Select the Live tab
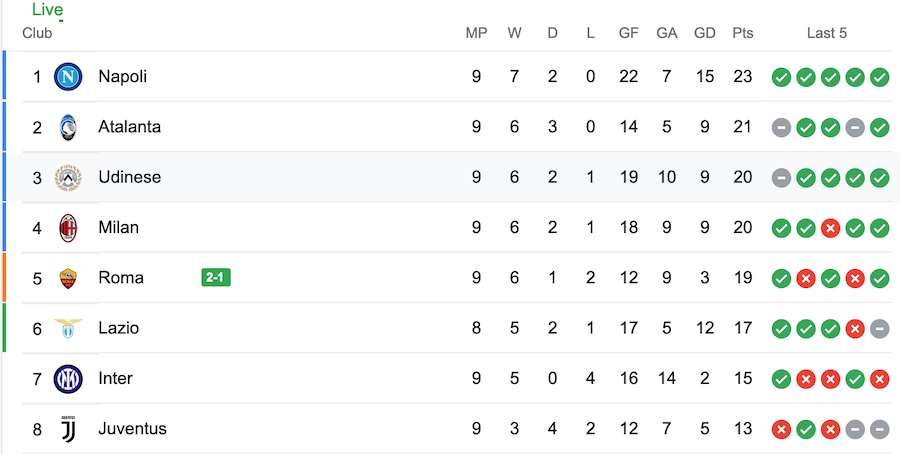 (x=47, y=10)
